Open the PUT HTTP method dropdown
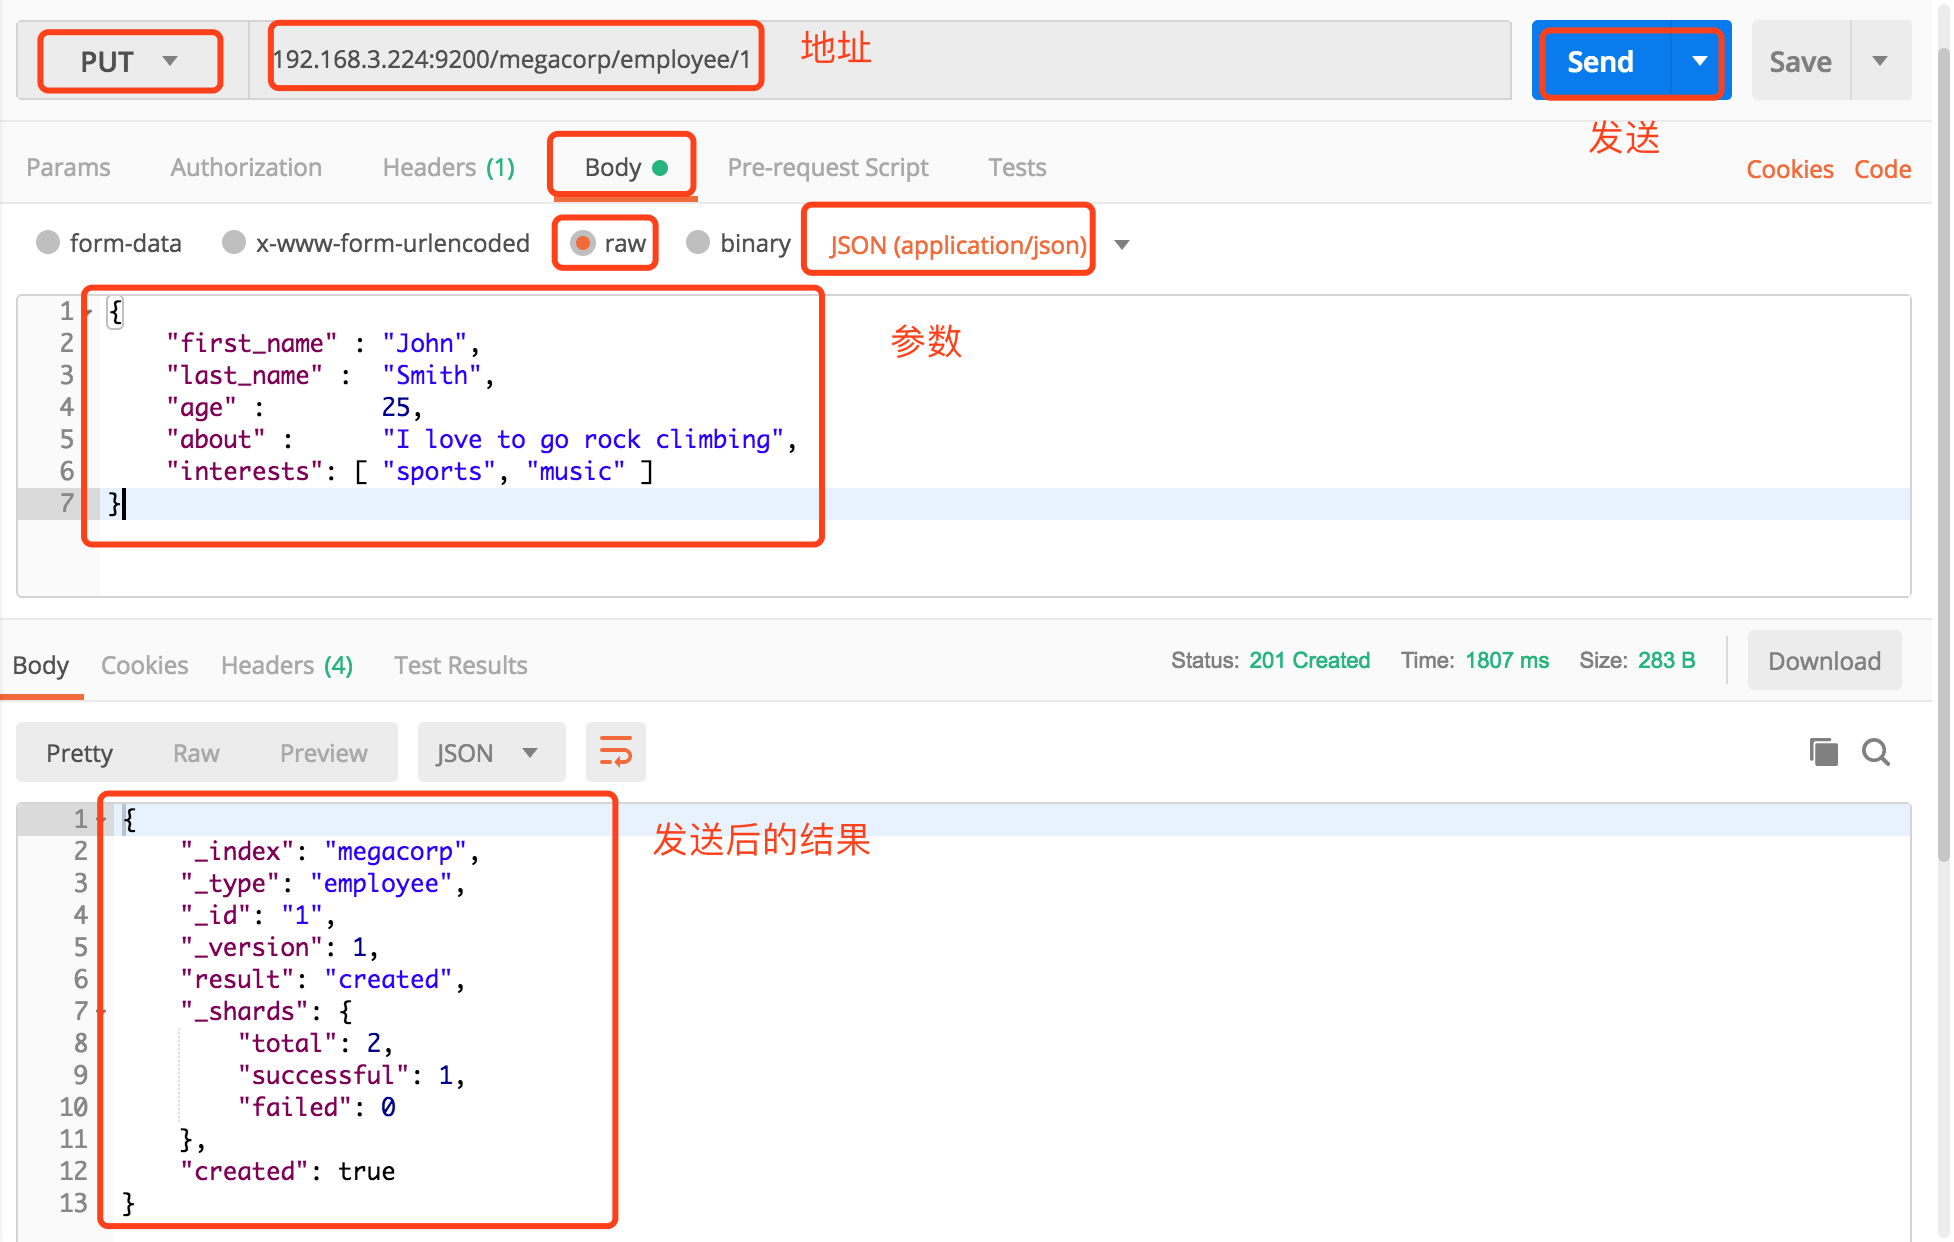 pyautogui.click(x=129, y=61)
